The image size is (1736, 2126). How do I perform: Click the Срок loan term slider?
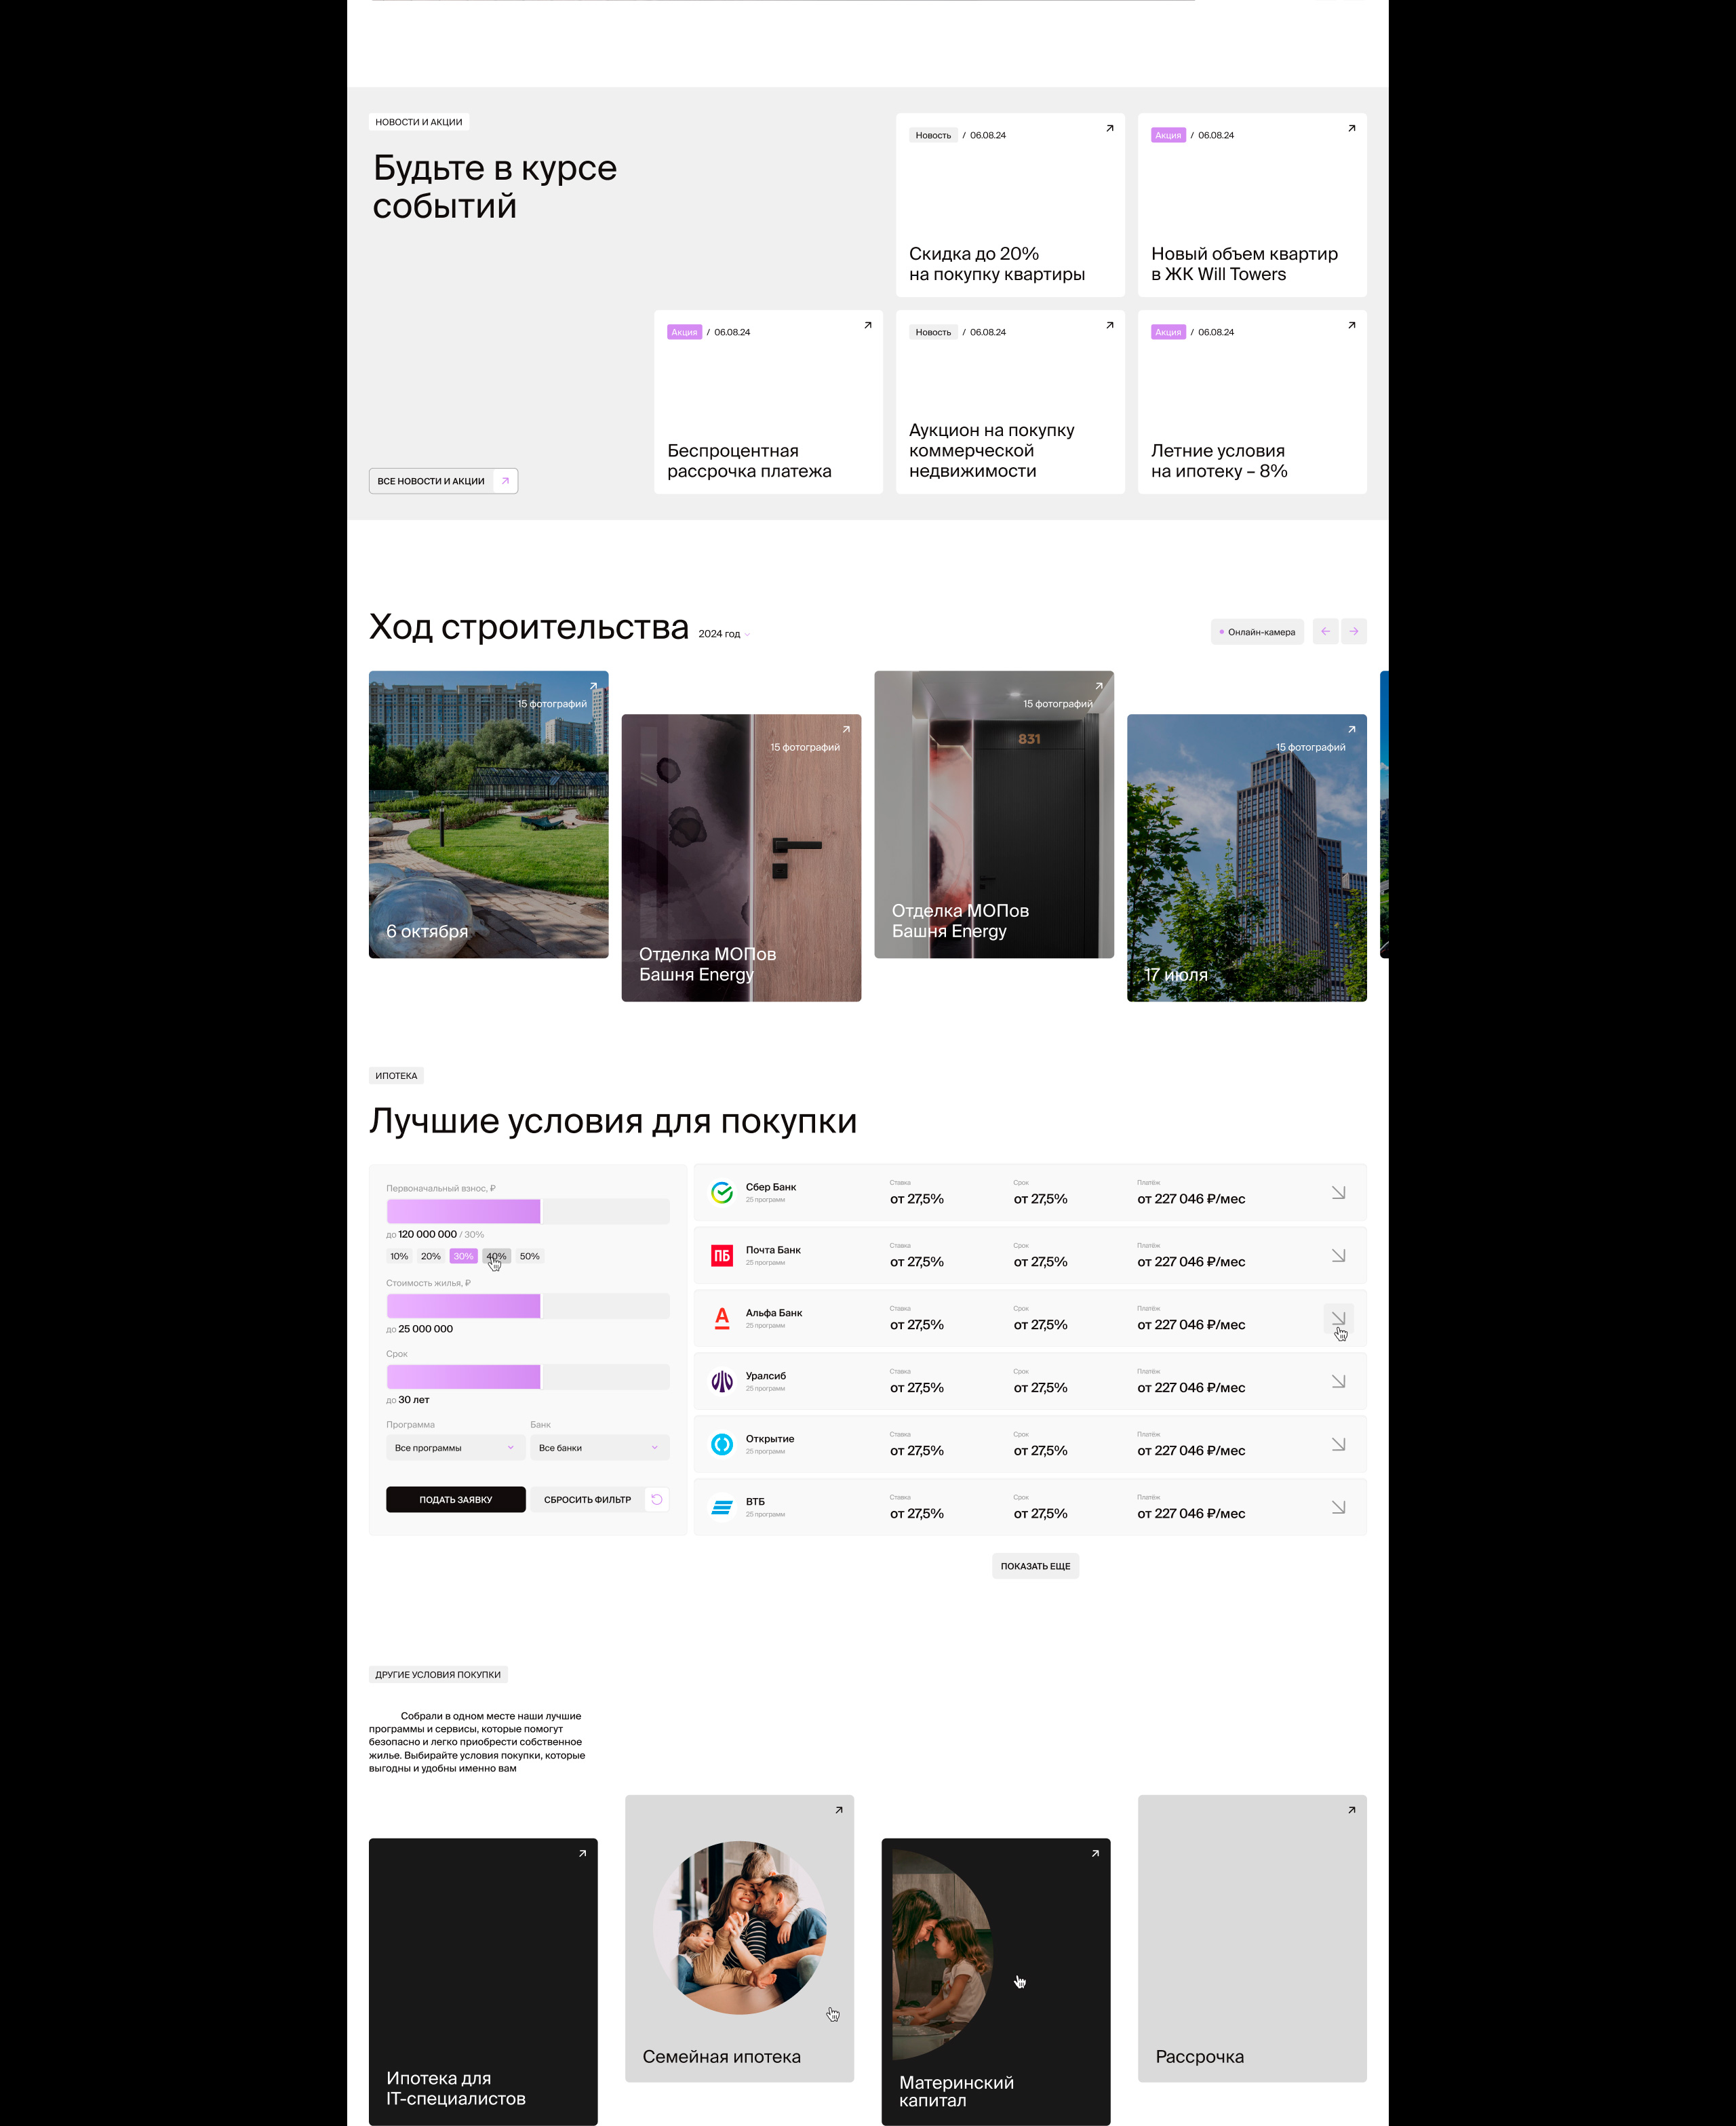click(x=528, y=1377)
